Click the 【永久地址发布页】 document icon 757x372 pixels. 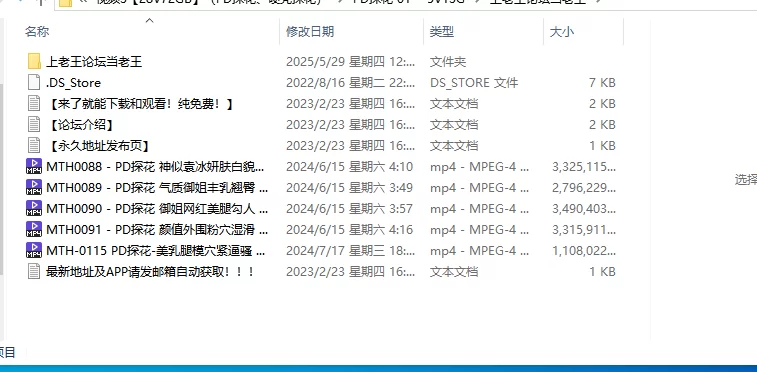point(34,145)
